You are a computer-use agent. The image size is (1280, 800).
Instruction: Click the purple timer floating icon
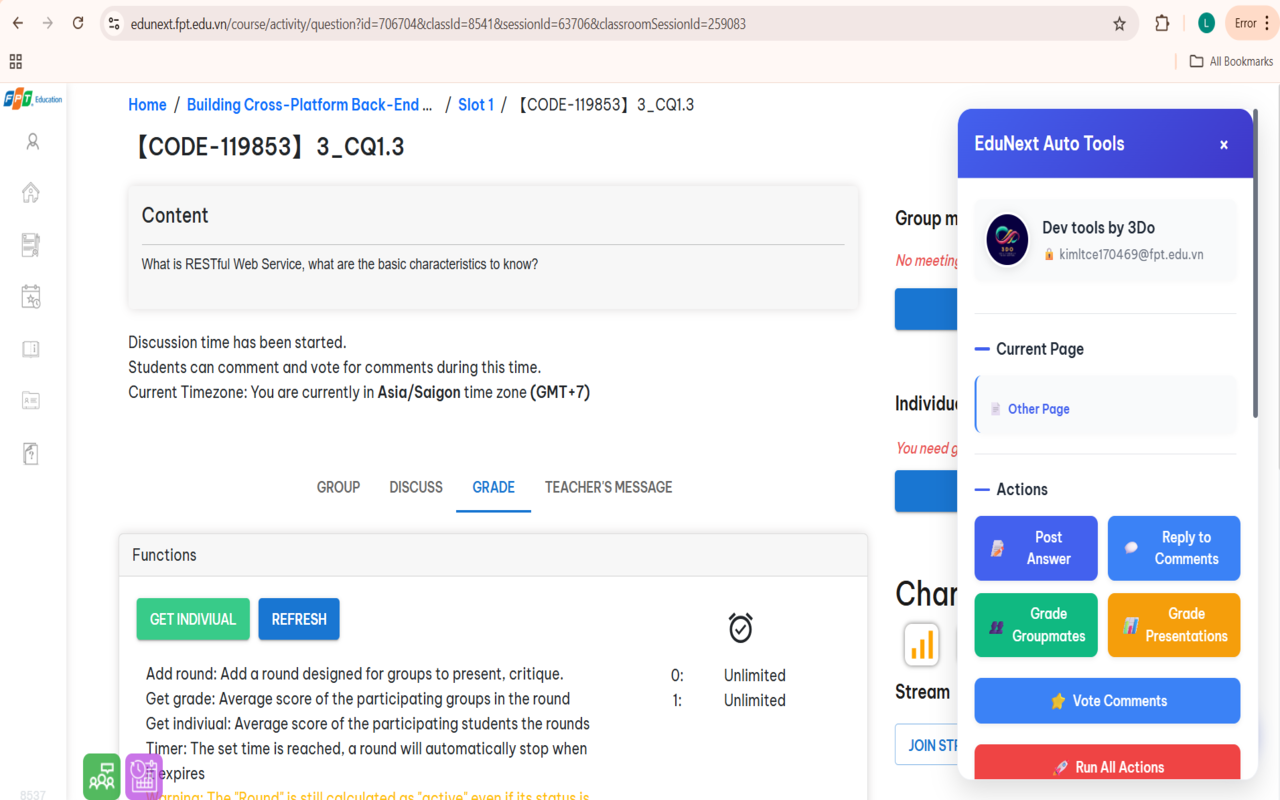144,776
